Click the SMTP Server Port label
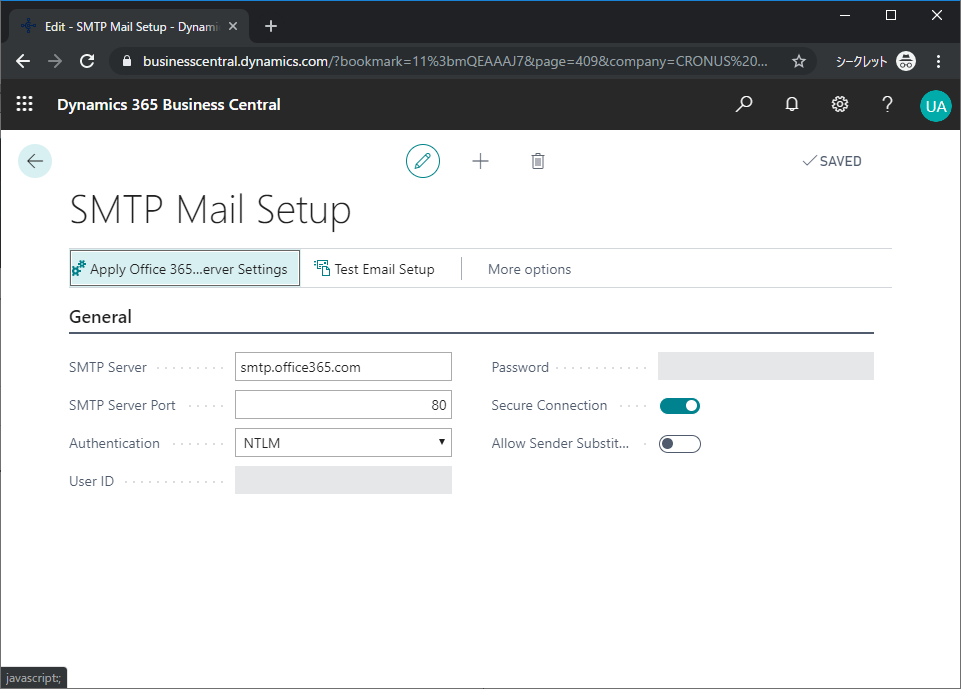This screenshot has width=961, height=689. pos(122,405)
